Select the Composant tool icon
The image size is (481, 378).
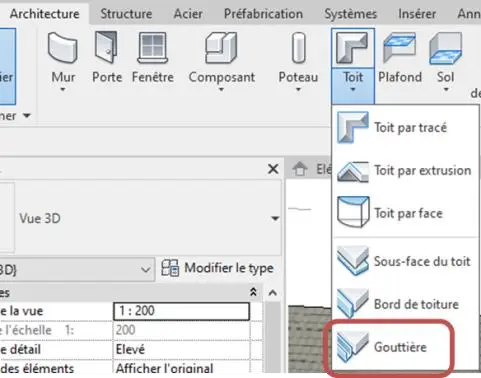pyautogui.click(x=221, y=48)
